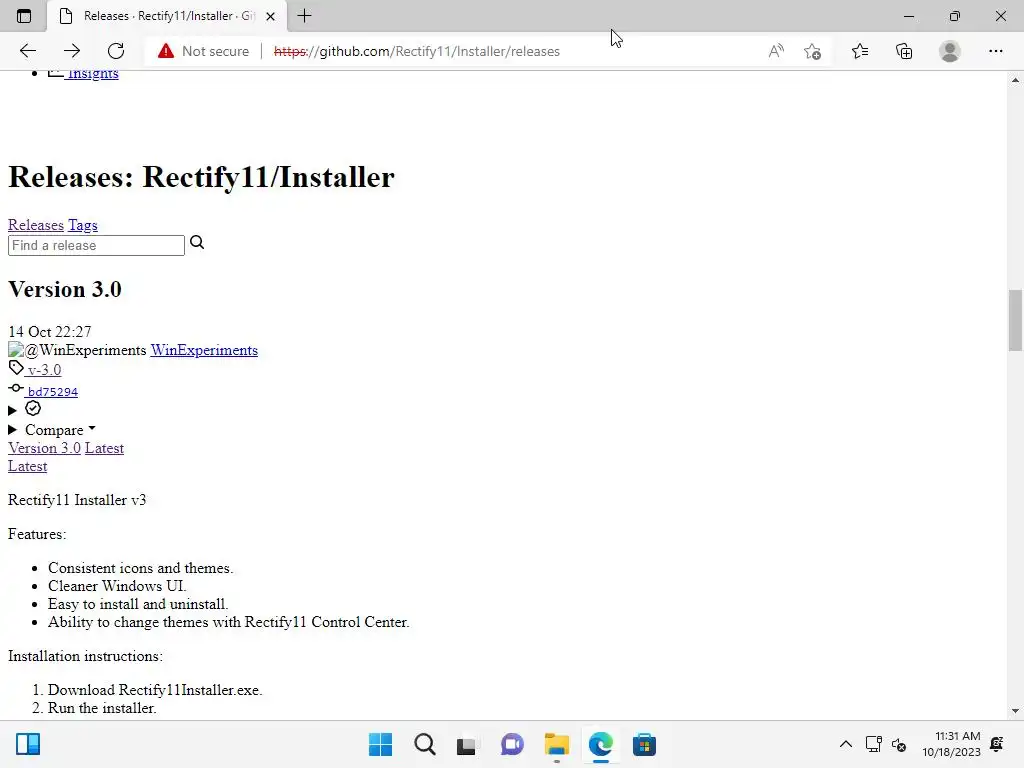
Task: Click the vertical scrollbar thumb
Action: click(x=1016, y=320)
